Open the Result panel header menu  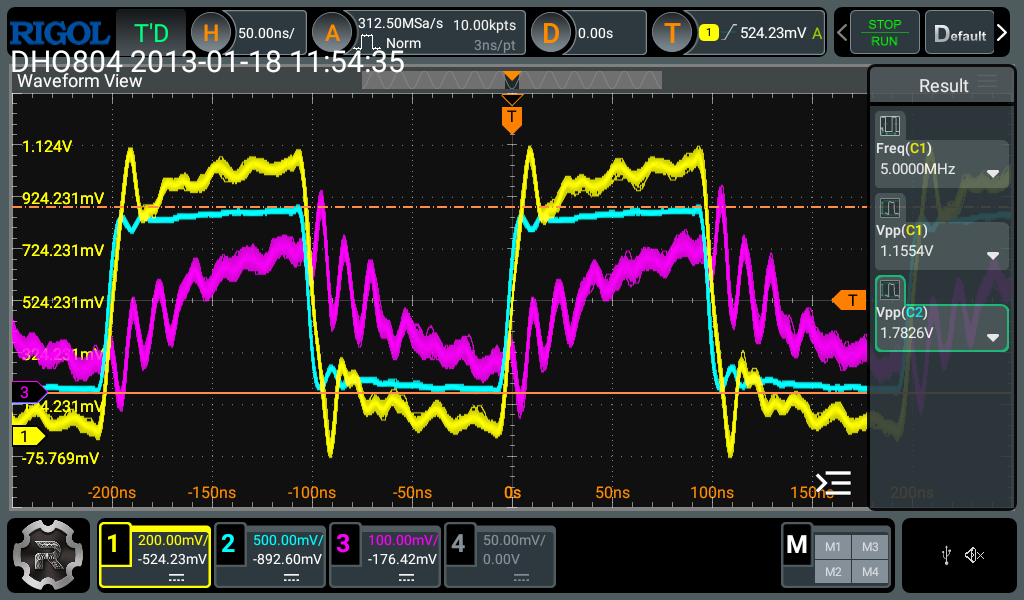coord(987,83)
